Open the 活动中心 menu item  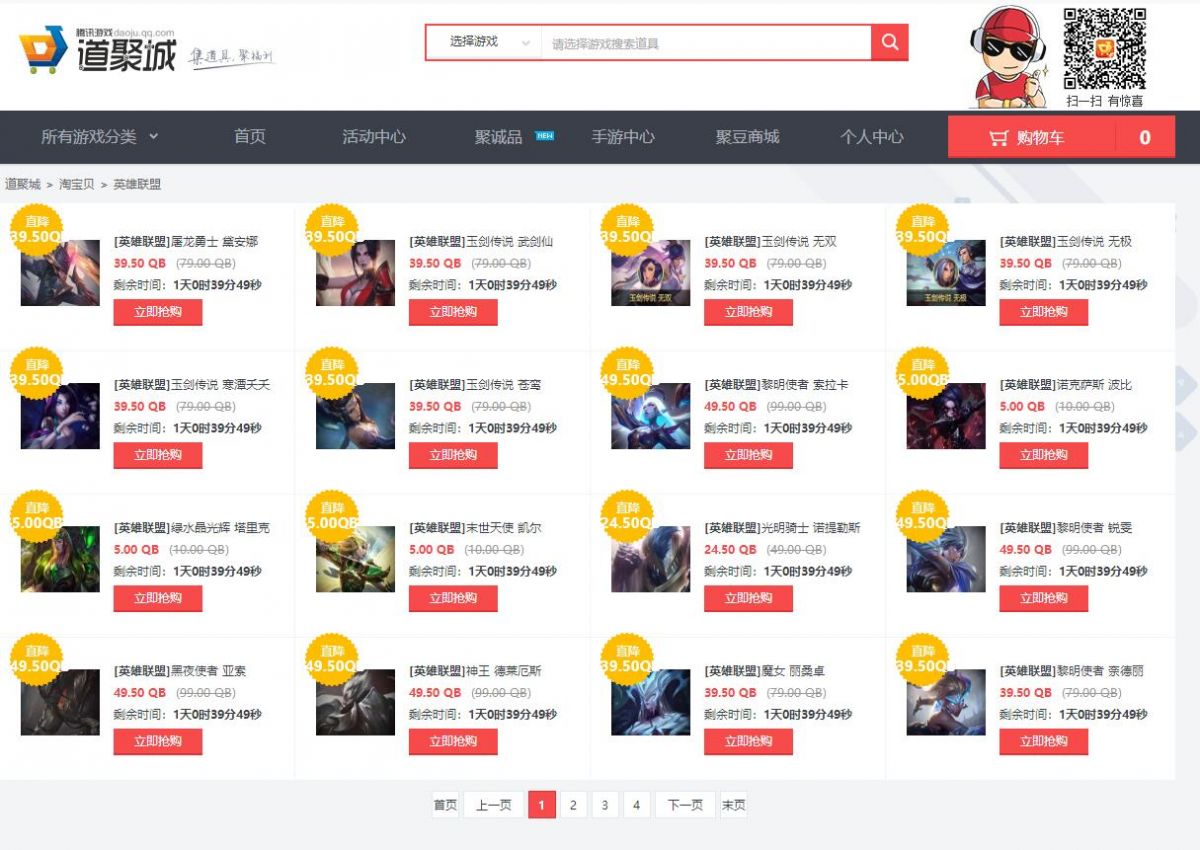[374, 137]
